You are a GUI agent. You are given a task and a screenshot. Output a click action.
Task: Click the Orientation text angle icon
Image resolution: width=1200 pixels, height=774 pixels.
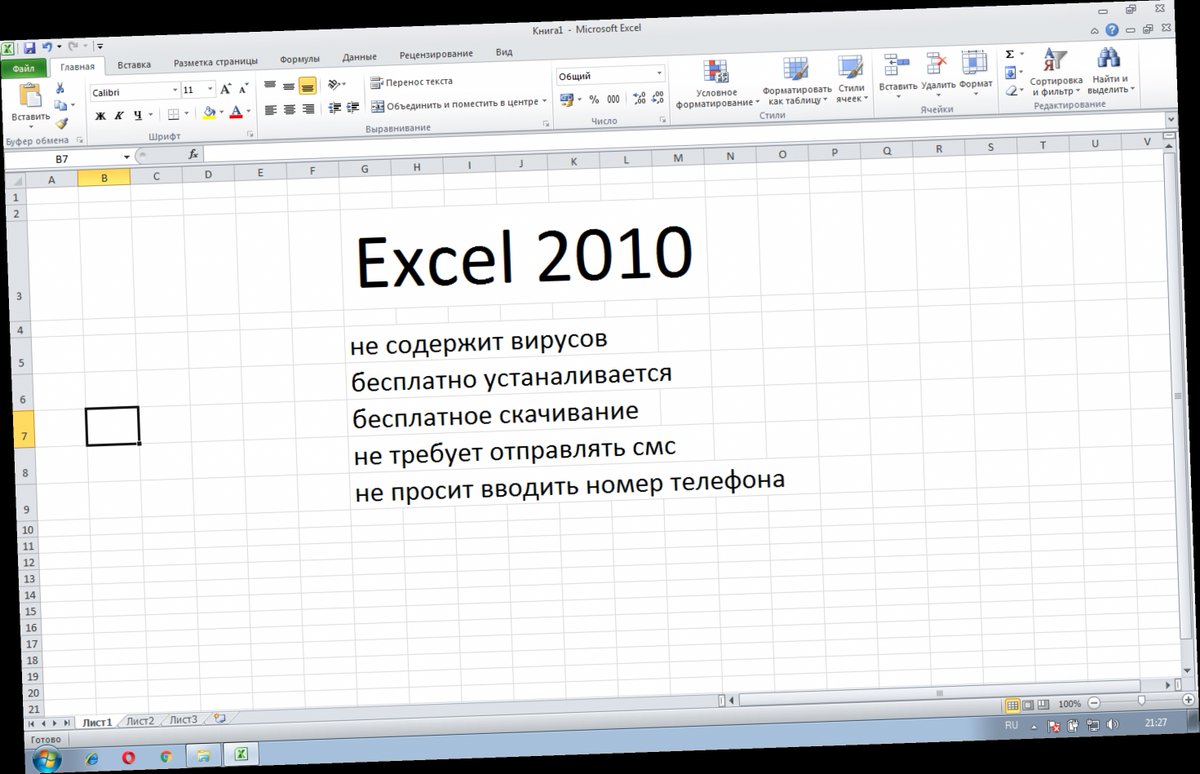click(333, 84)
